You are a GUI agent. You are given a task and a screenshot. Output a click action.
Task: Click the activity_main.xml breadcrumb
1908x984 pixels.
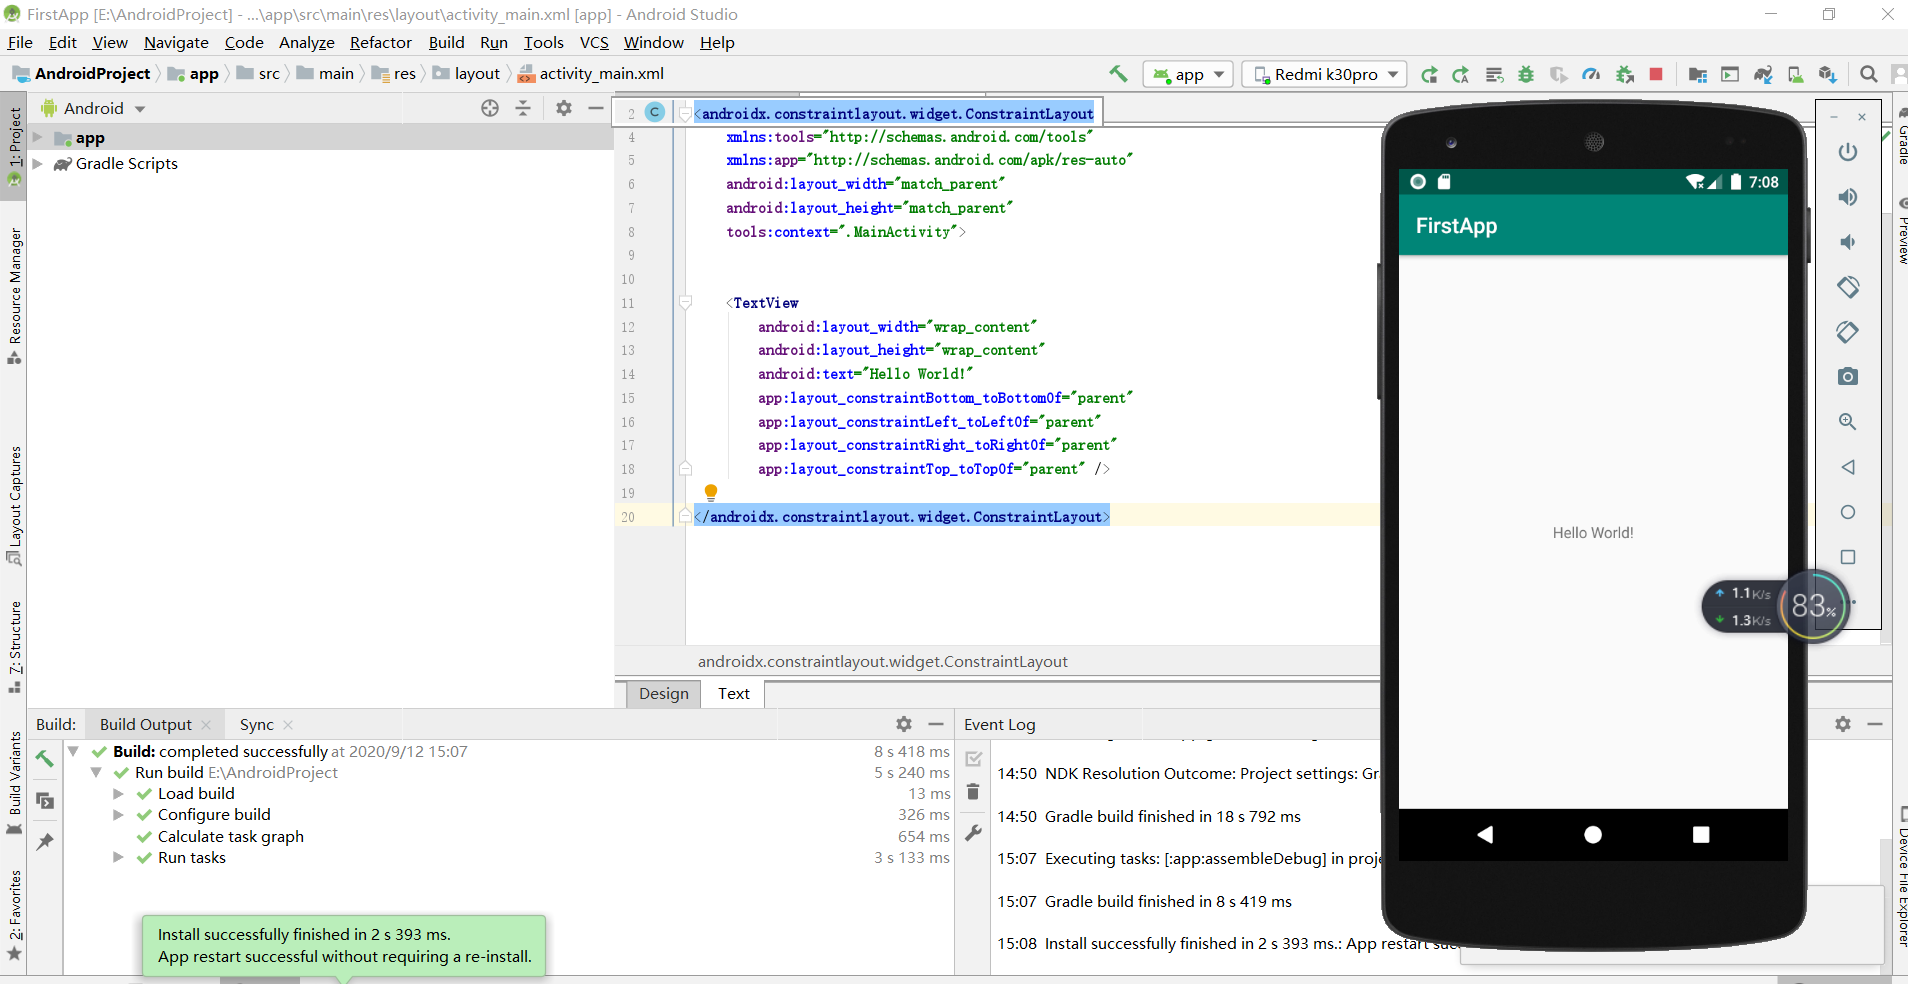point(590,73)
